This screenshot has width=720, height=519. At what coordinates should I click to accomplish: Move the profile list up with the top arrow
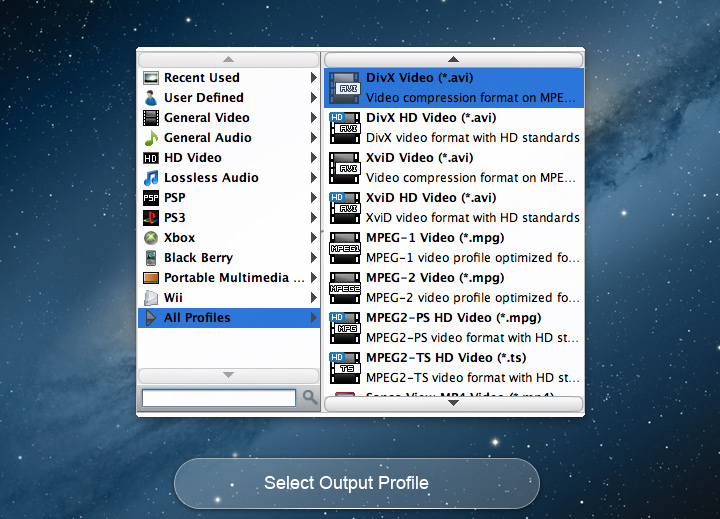(454, 60)
